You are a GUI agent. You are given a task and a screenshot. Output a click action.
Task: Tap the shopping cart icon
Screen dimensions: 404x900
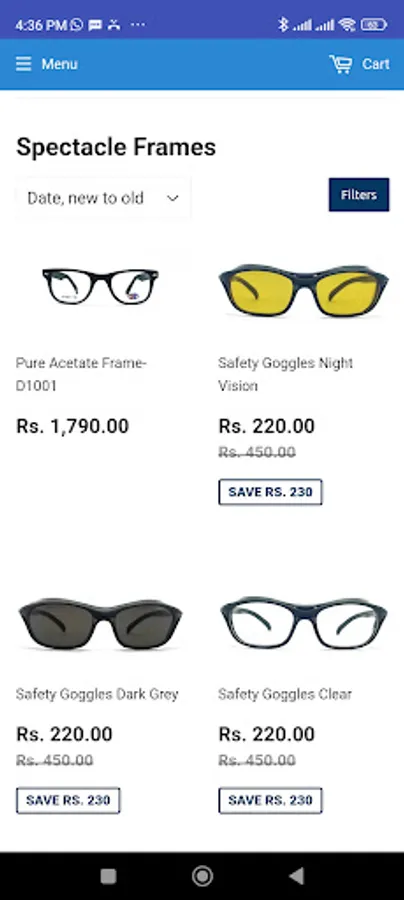click(340, 64)
